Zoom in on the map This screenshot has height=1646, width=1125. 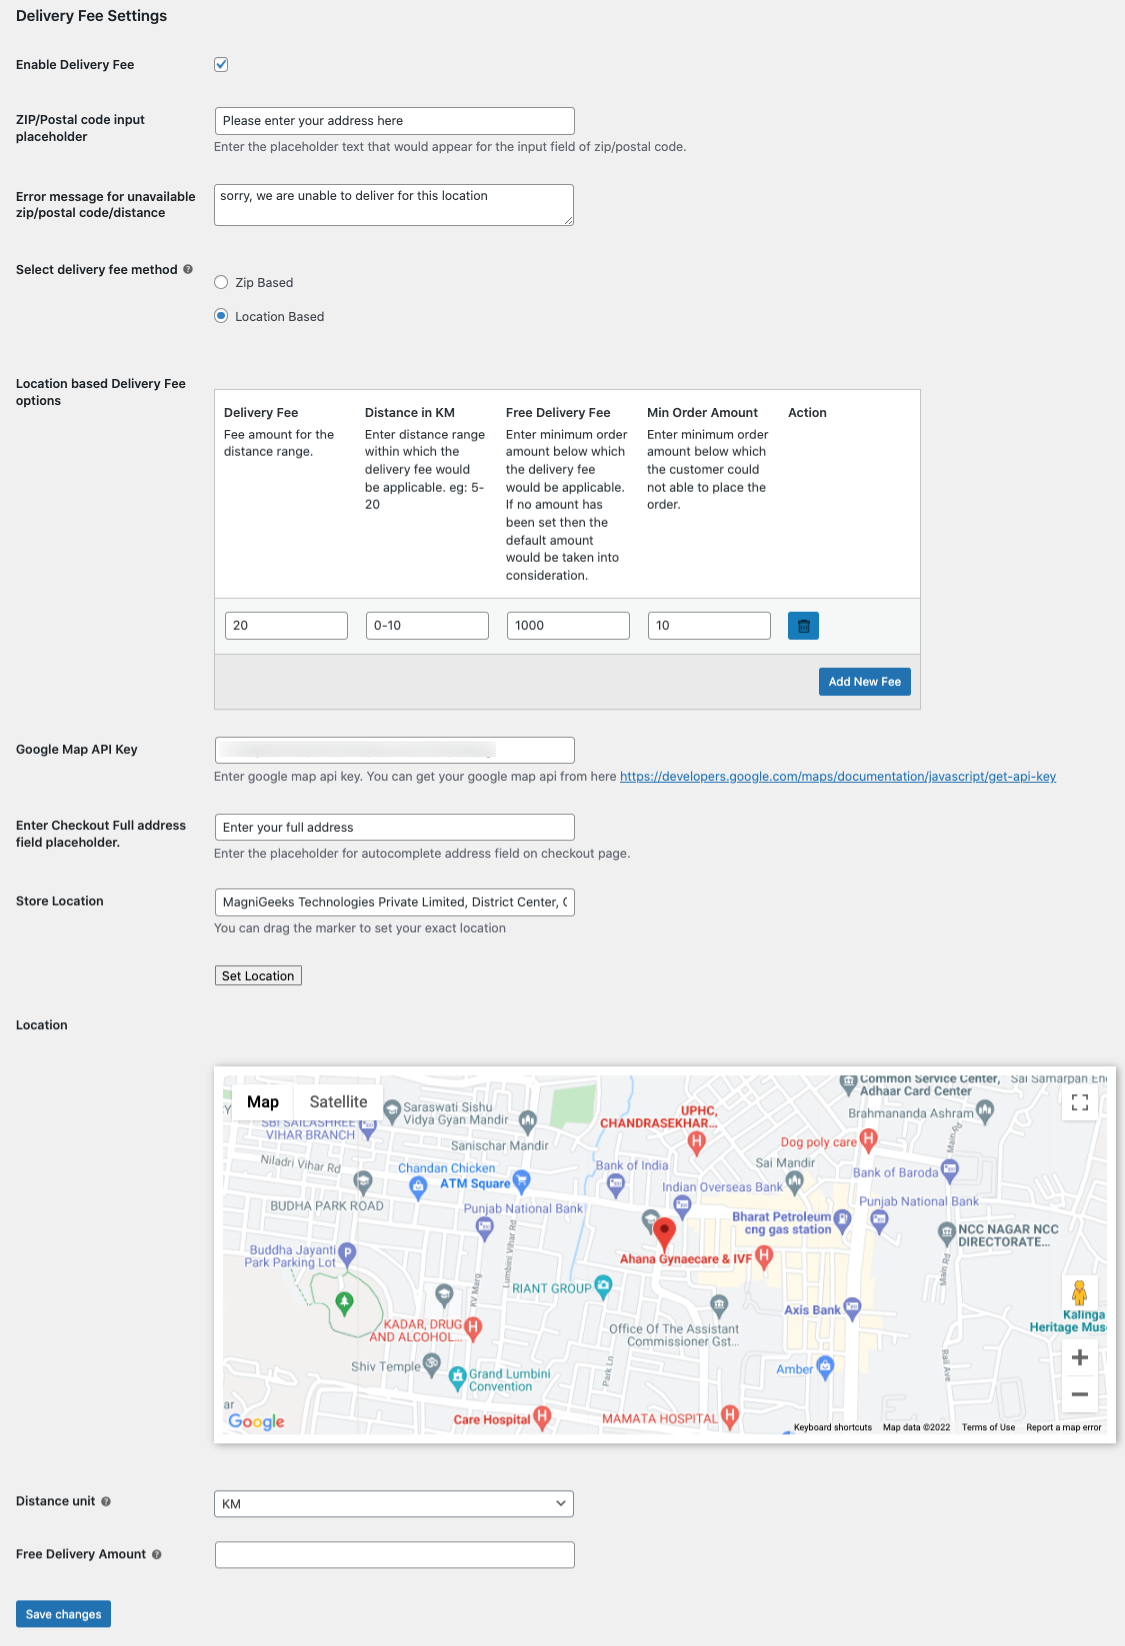1080,1357
